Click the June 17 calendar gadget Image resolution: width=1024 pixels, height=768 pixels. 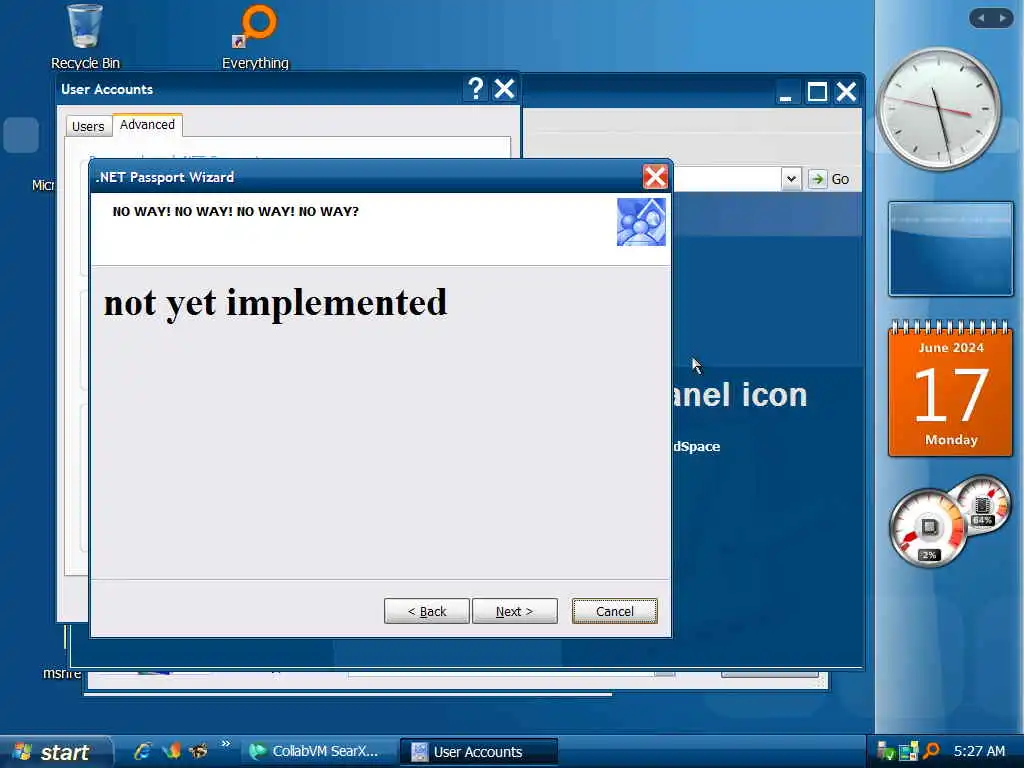click(x=950, y=389)
